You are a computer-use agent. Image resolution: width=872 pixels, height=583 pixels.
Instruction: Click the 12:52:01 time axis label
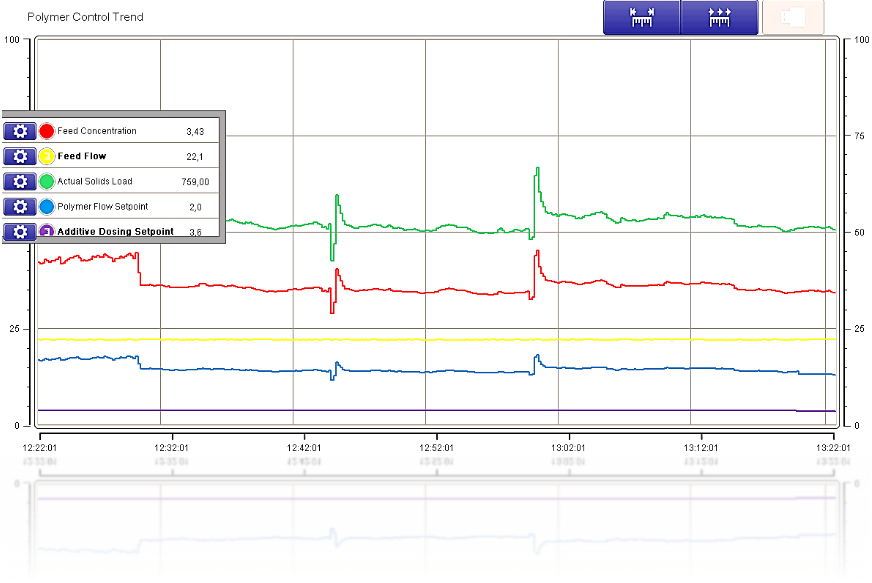pos(436,448)
